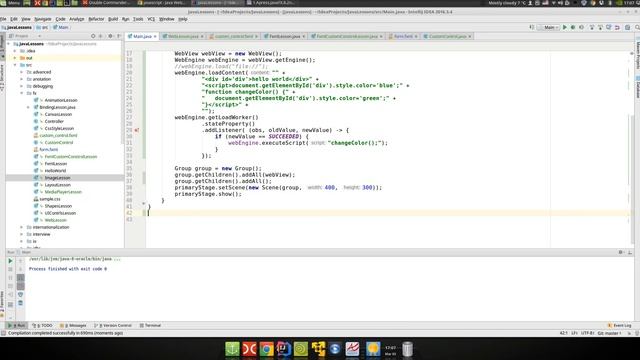The width and height of the screenshot is (640, 360).
Task: Click the Run panel settings gear
Action: tap(621, 252)
